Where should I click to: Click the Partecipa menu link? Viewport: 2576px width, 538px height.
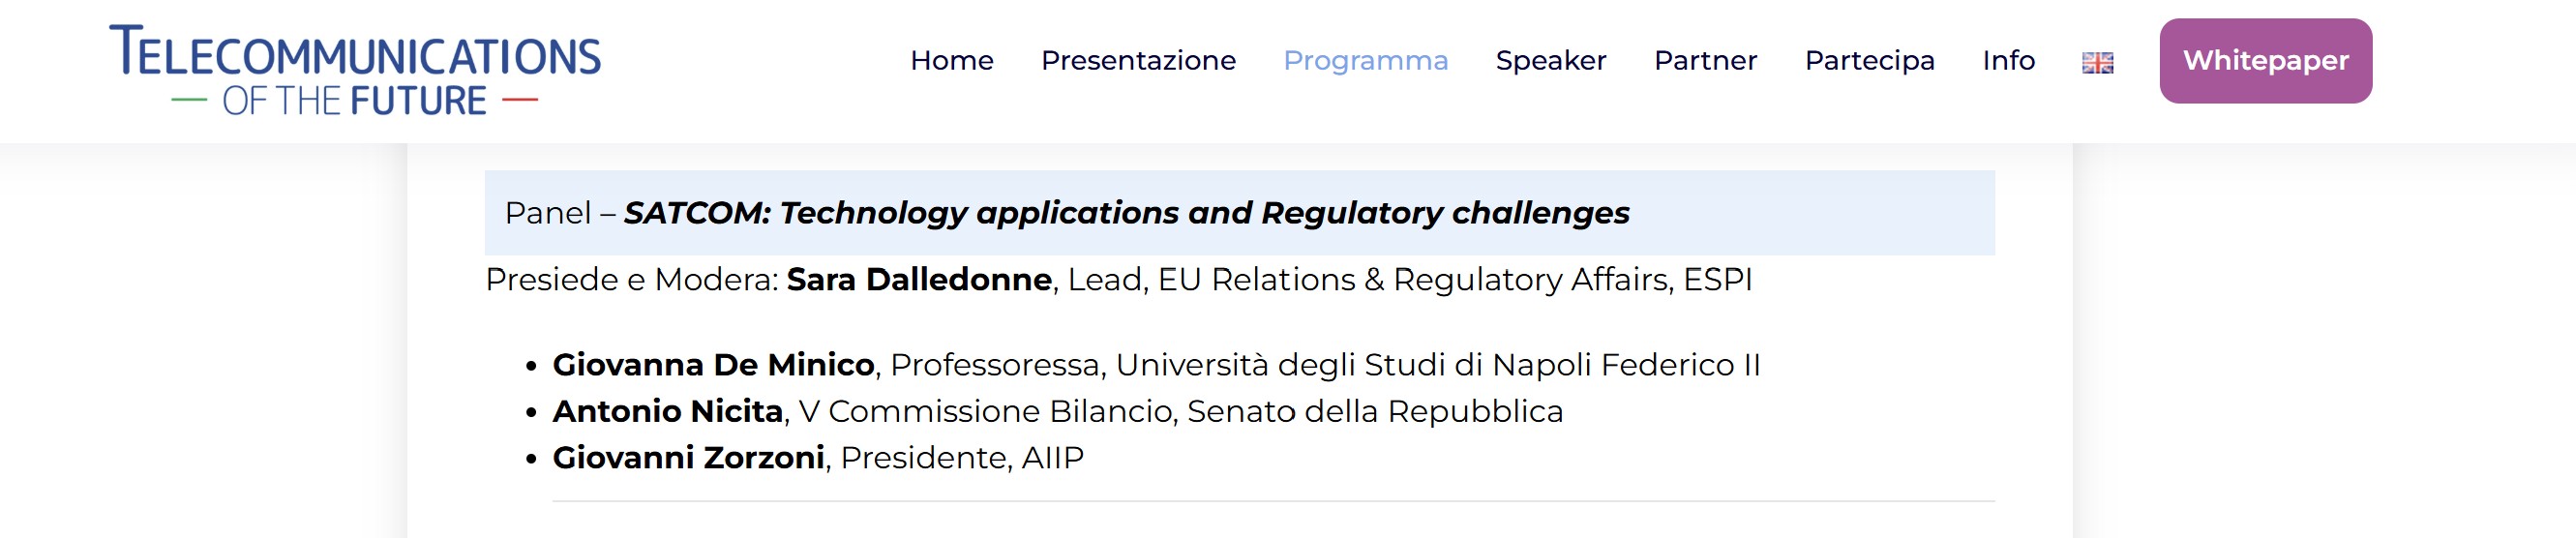point(1869,61)
